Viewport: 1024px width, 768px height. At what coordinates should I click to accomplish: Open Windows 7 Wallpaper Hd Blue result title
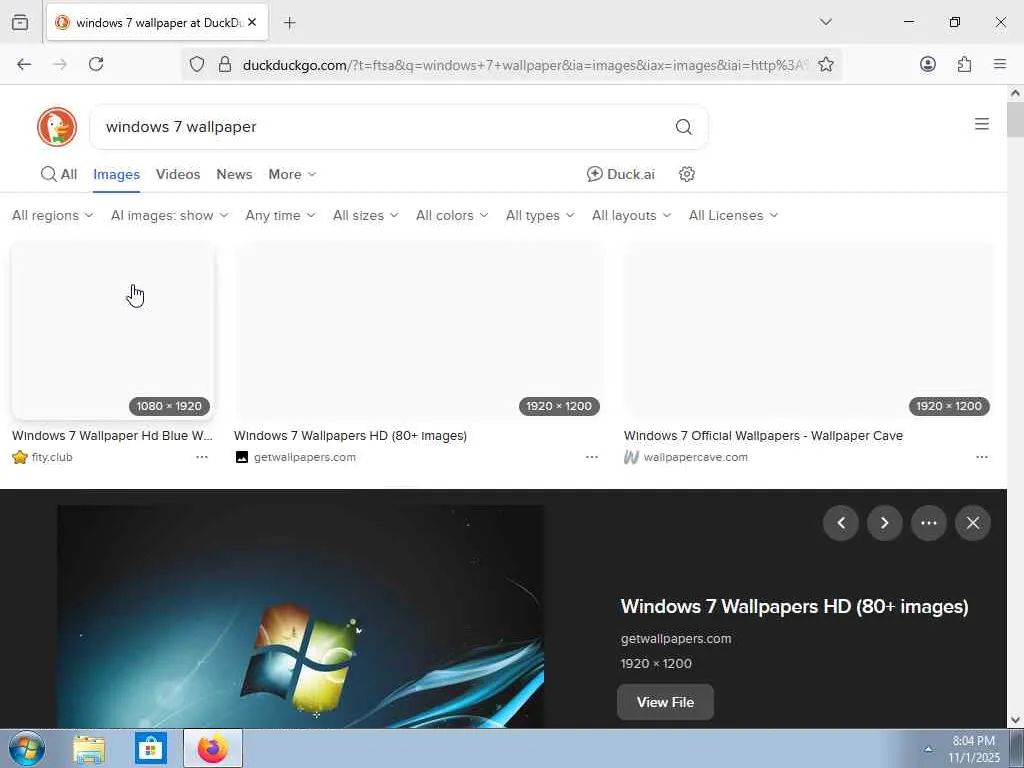(112, 436)
